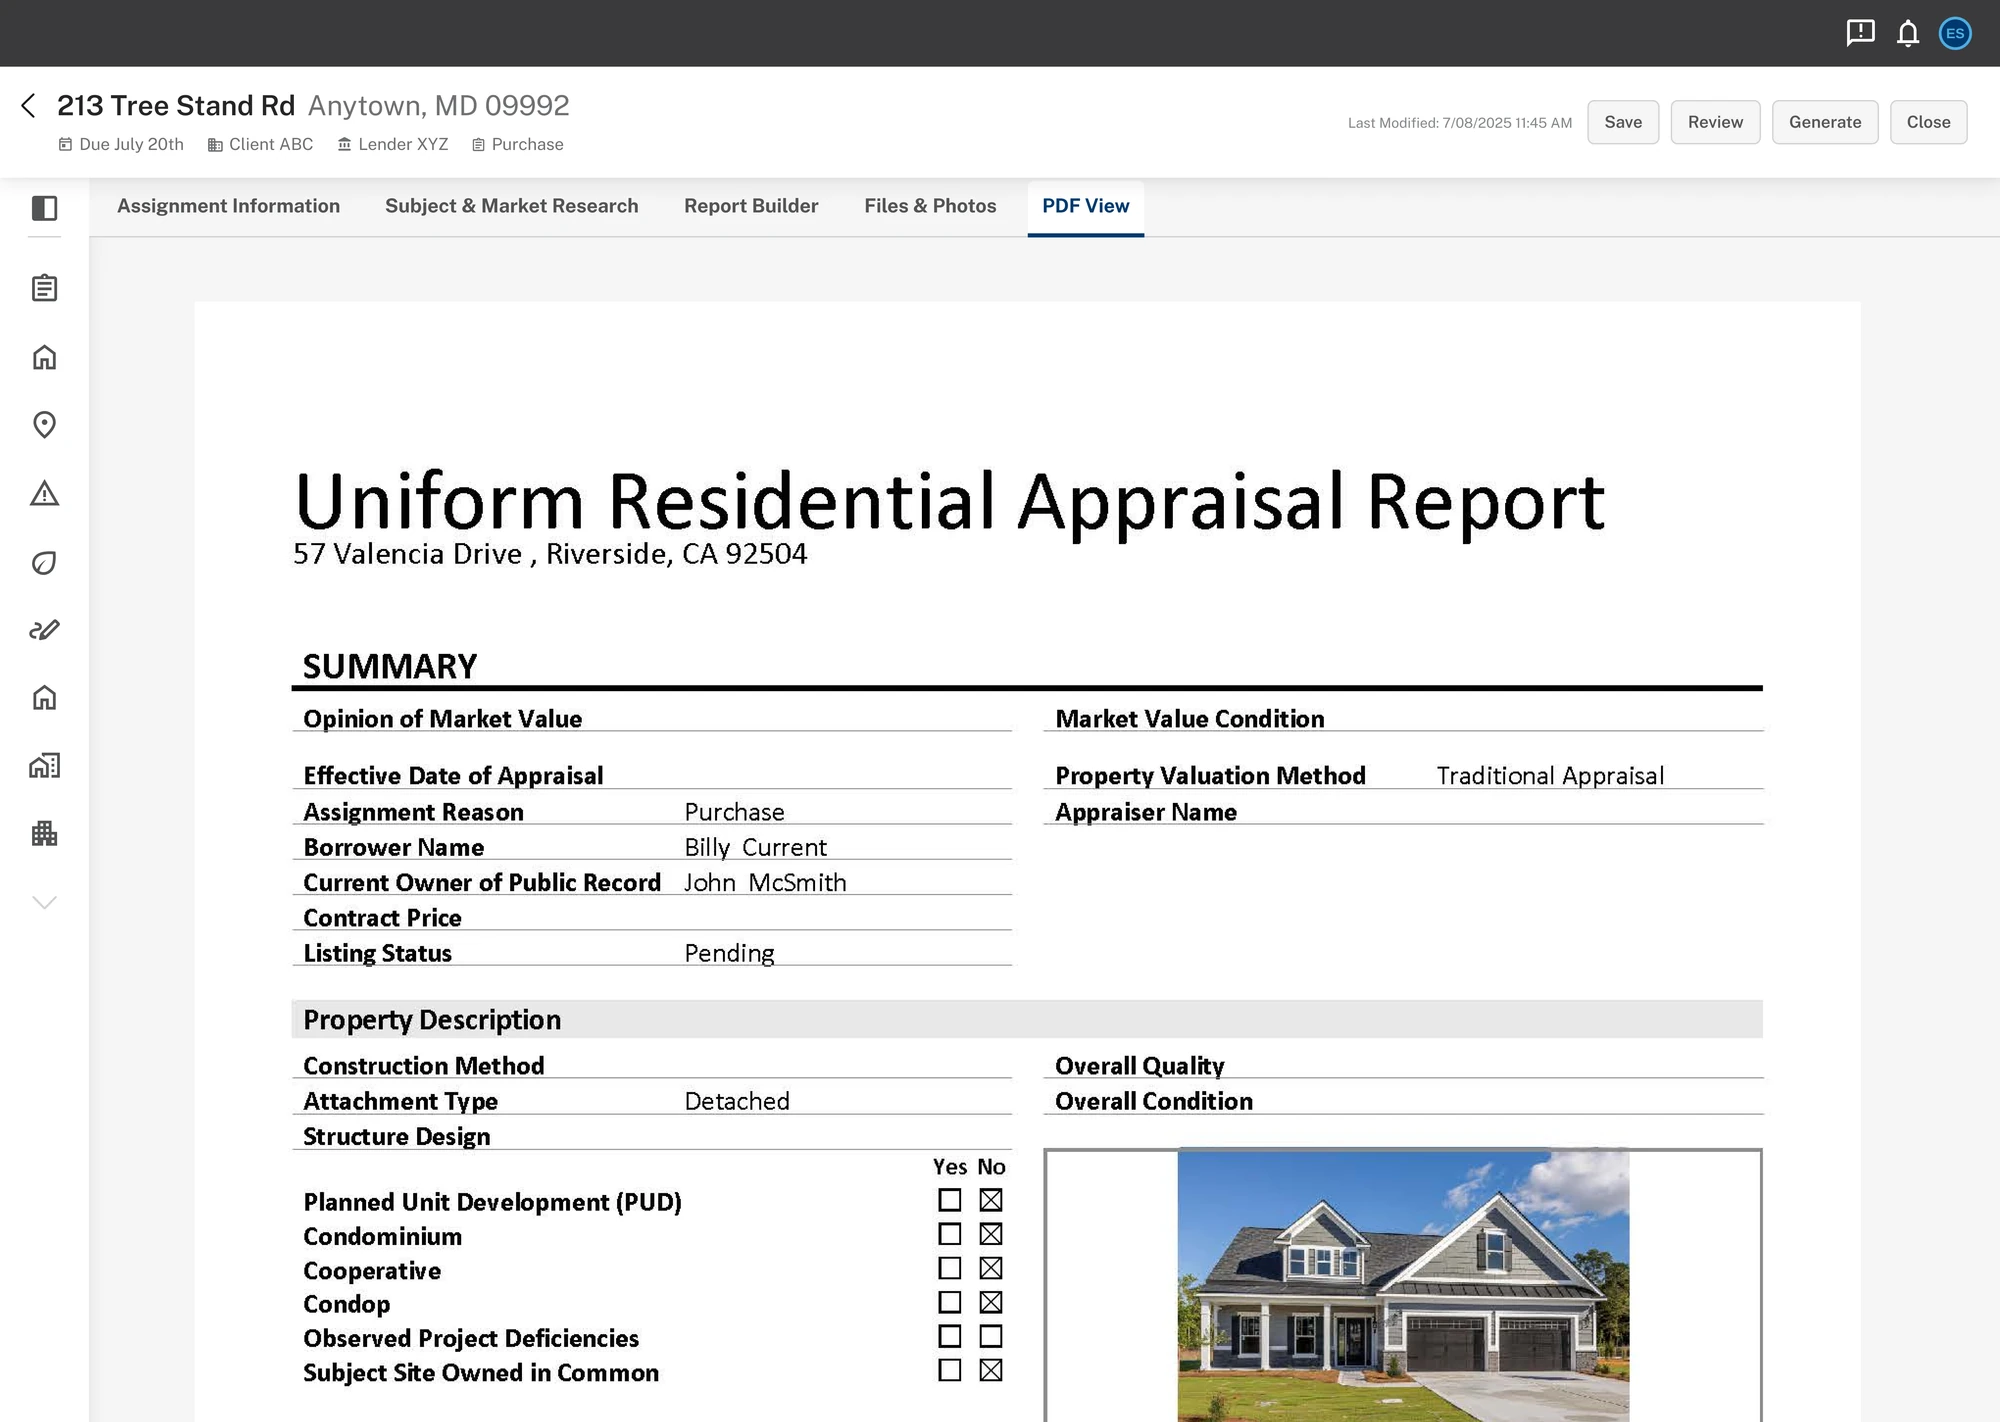This screenshot has width=2000, height=1422.
Task: Select the signature pen icon in sidebar
Action: pos(44,629)
